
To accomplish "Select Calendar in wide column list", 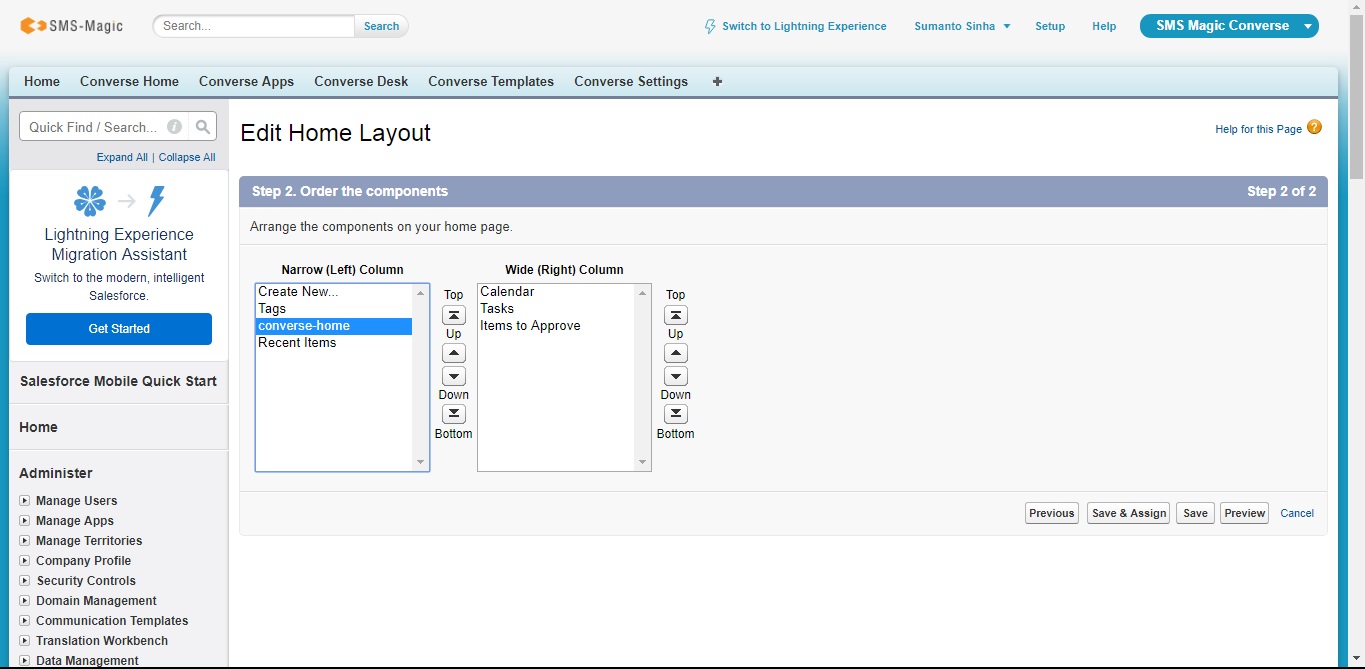I will click(x=556, y=292).
